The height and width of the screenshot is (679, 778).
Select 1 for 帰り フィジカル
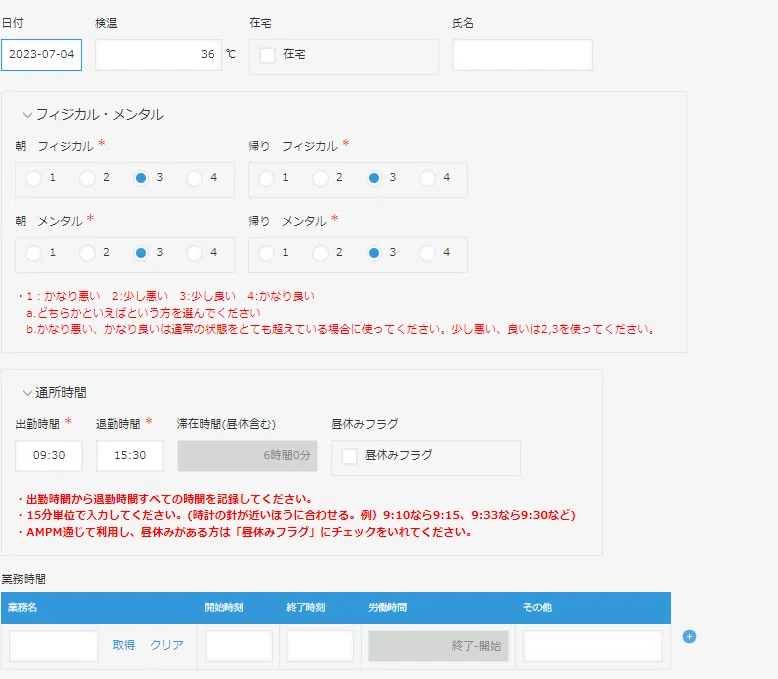(266, 178)
